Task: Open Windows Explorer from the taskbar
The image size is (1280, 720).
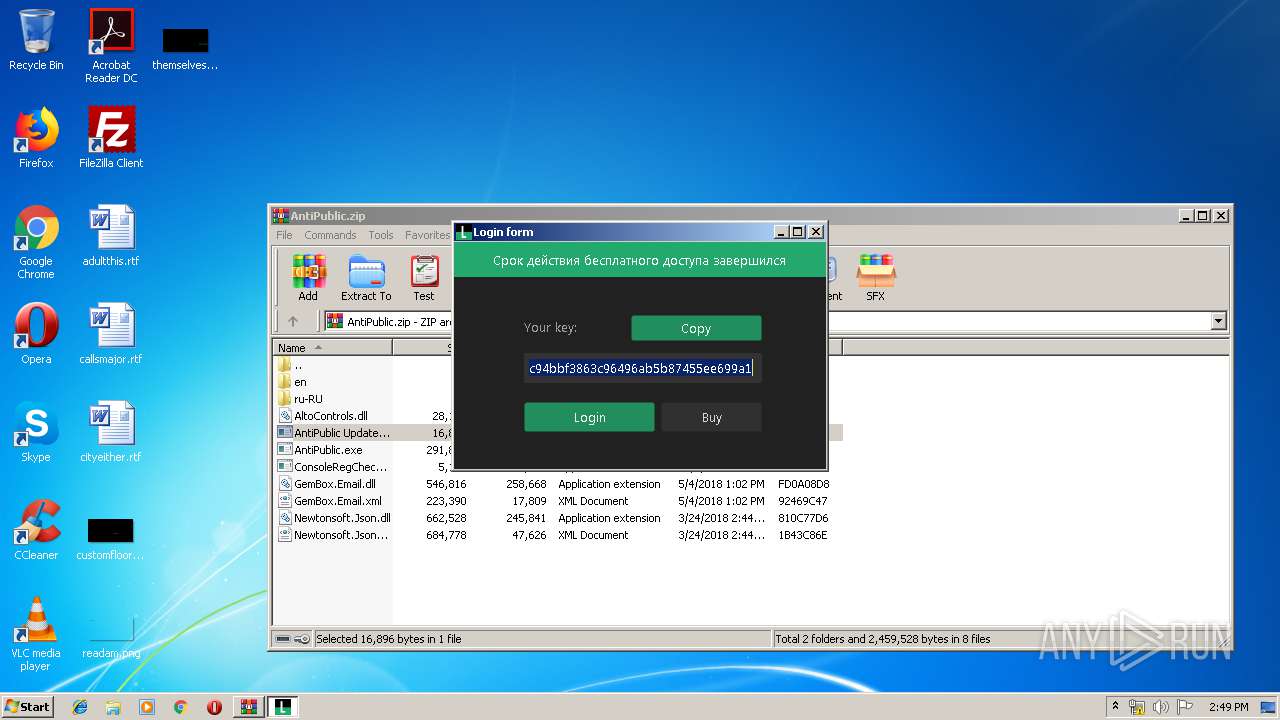Action: (x=113, y=707)
